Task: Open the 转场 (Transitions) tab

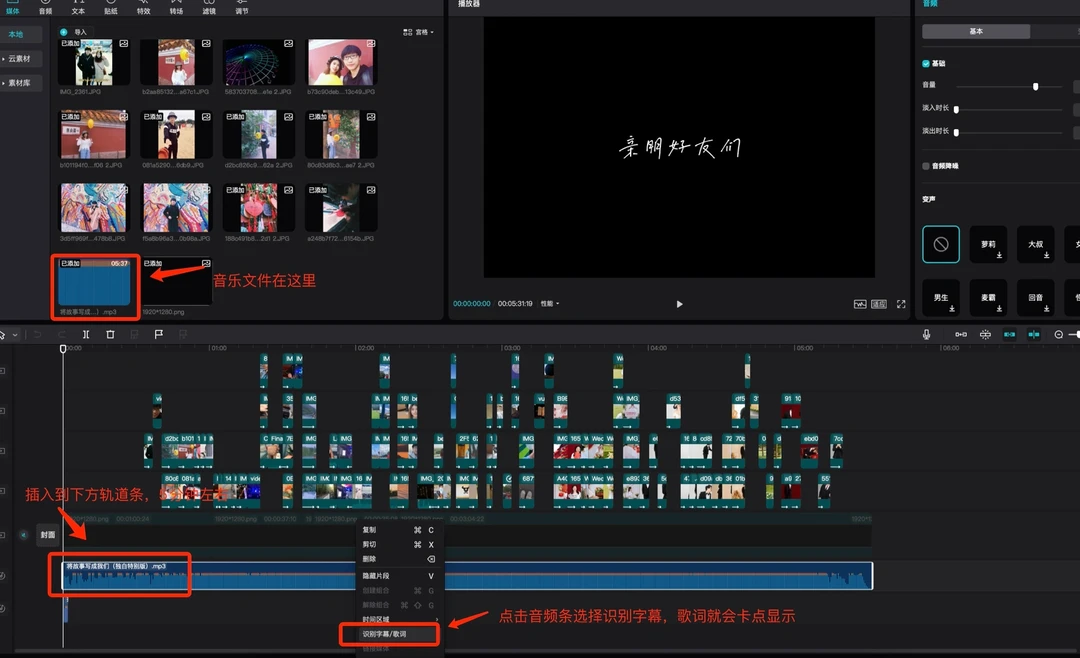Action: tap(176, 7)
